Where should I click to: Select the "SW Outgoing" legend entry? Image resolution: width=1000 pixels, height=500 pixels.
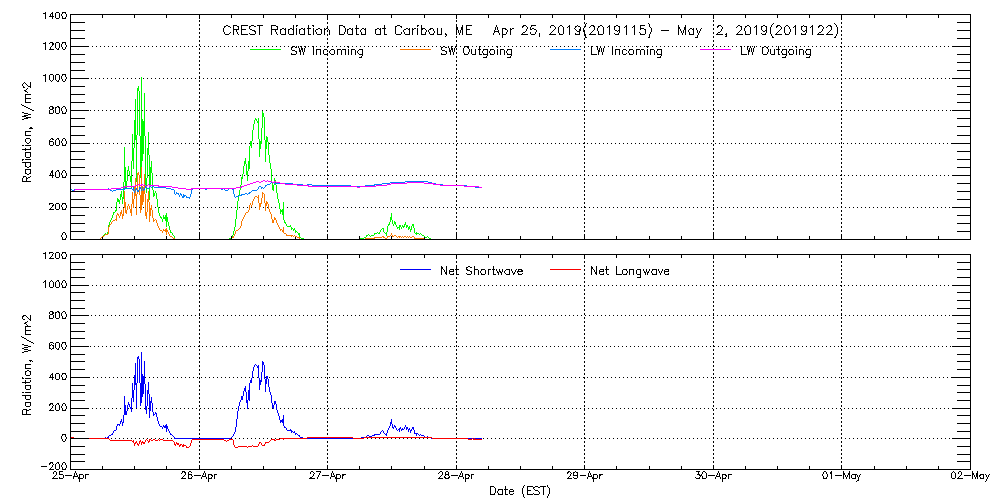pos(476,51)
